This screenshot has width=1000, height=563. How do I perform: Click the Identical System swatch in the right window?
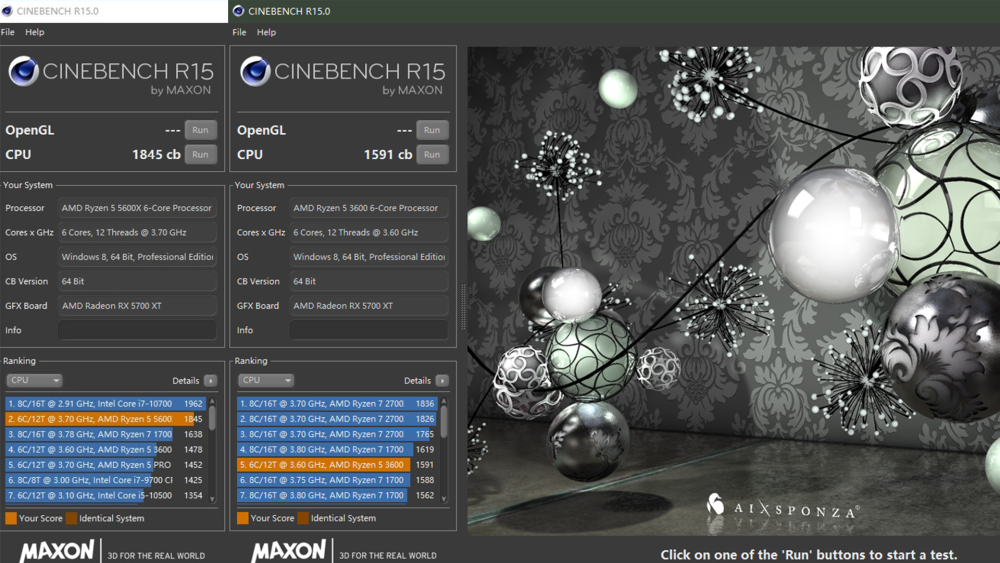pyautogui.click(x=303, y=518)
